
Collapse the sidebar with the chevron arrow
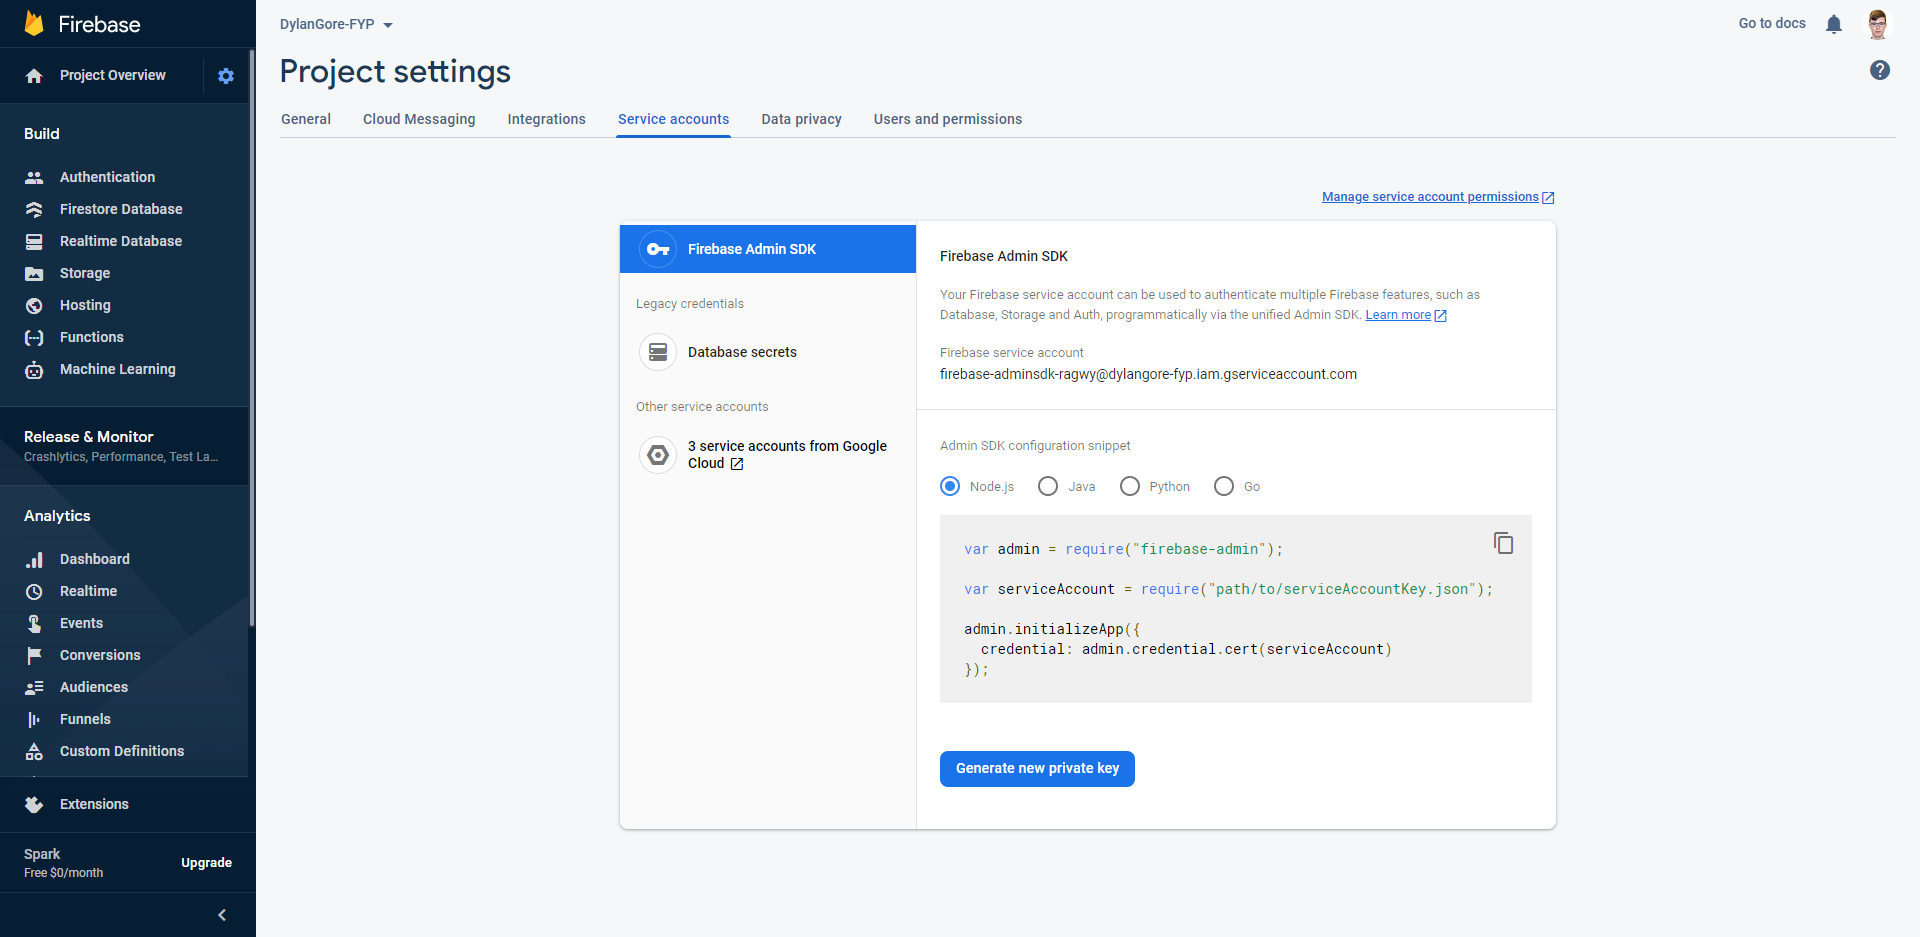[x=222, y=915]
